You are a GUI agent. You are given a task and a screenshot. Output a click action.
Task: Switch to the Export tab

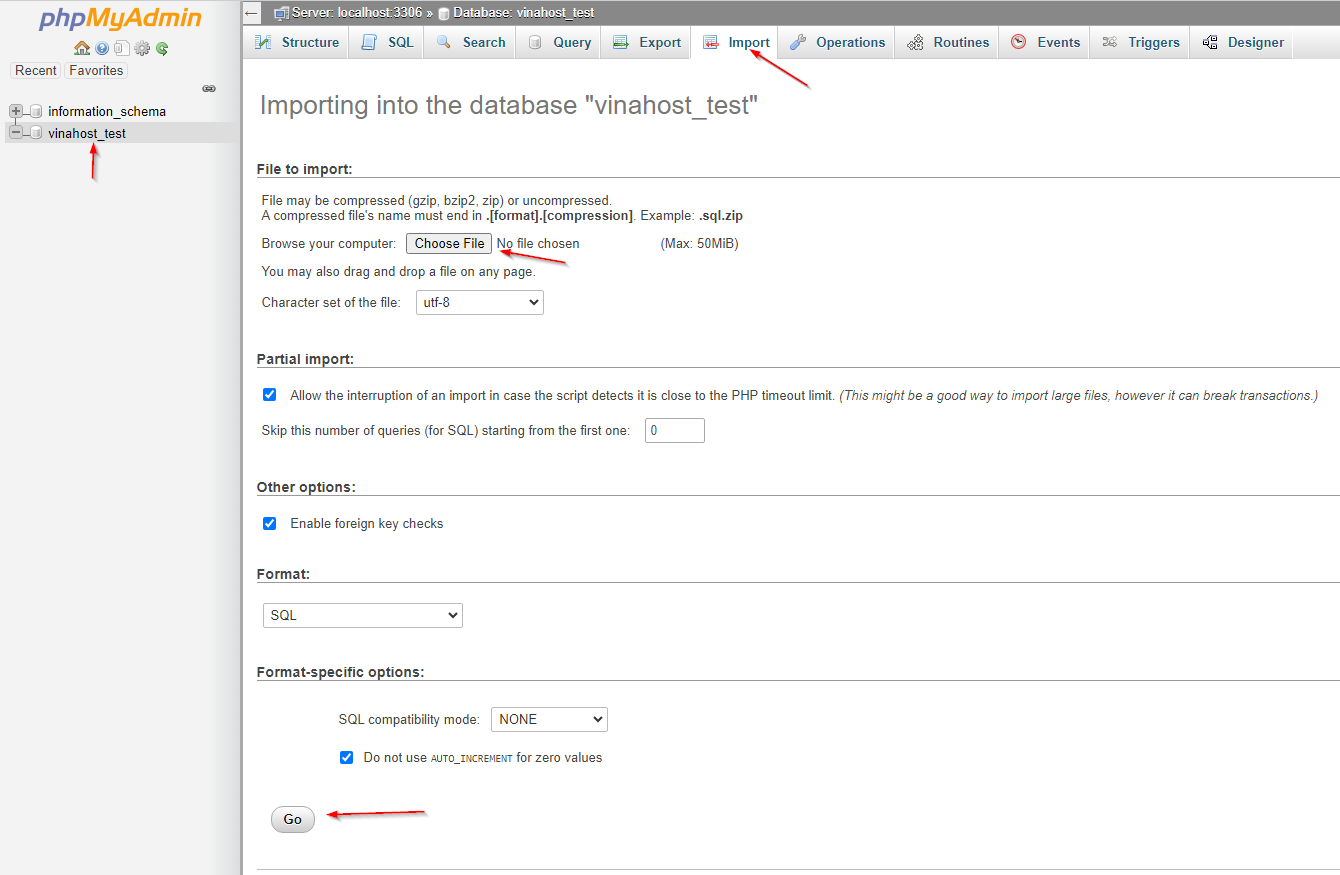[x=647, y=42]
